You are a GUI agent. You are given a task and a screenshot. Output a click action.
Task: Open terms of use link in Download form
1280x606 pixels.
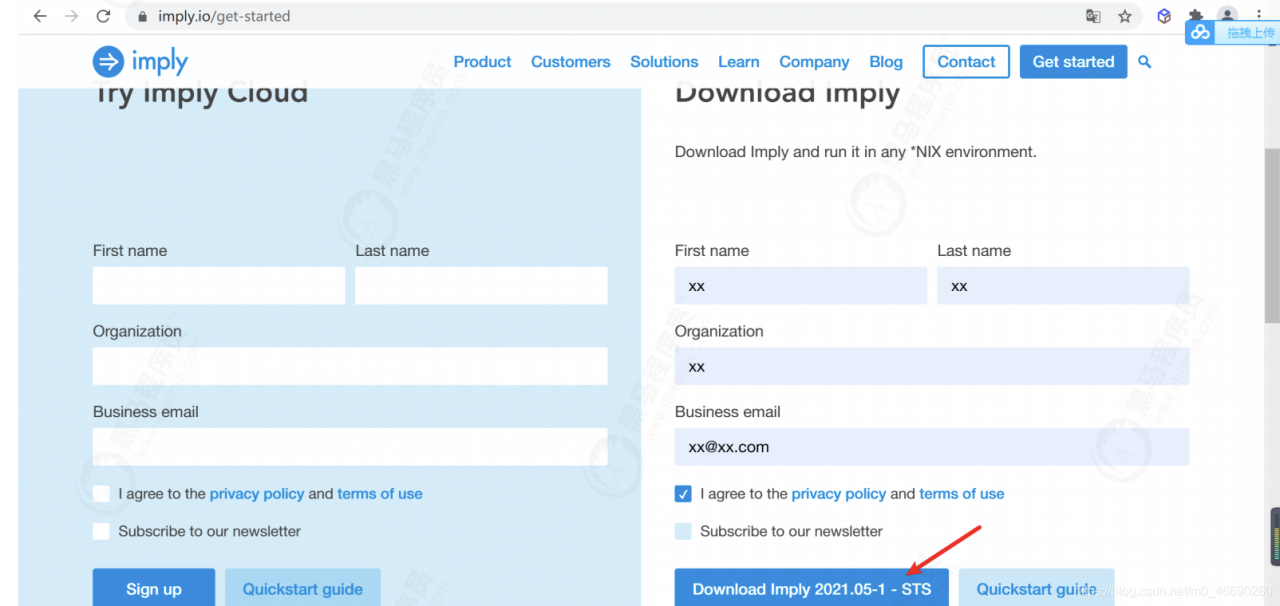pyautogui.click(x=962, y=494)
